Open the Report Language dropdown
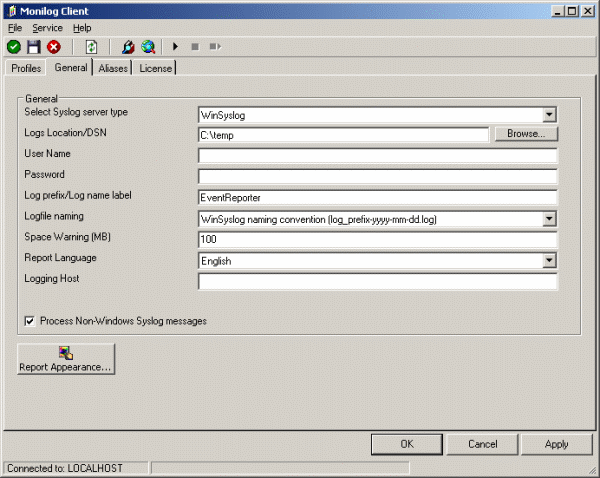 (x=549, y=260)
